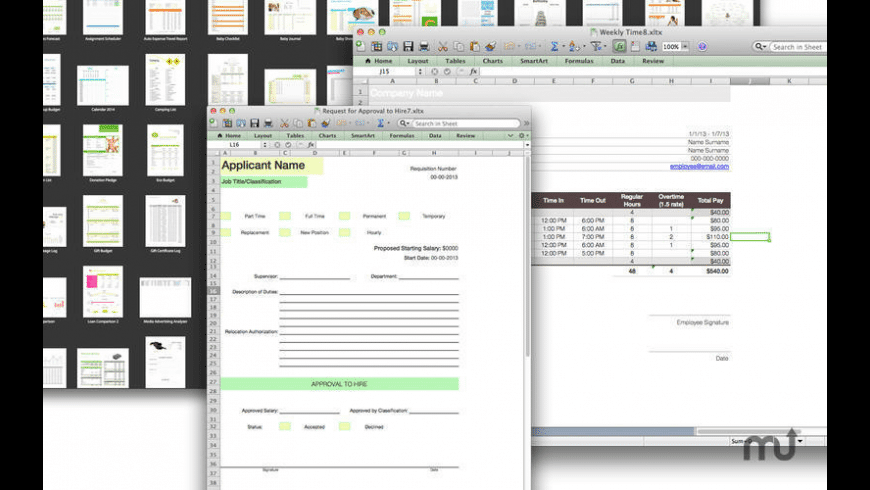This screenshot has height=490, width=870.
Task: Click the employee@email.com link
Action: pos(699,166)
